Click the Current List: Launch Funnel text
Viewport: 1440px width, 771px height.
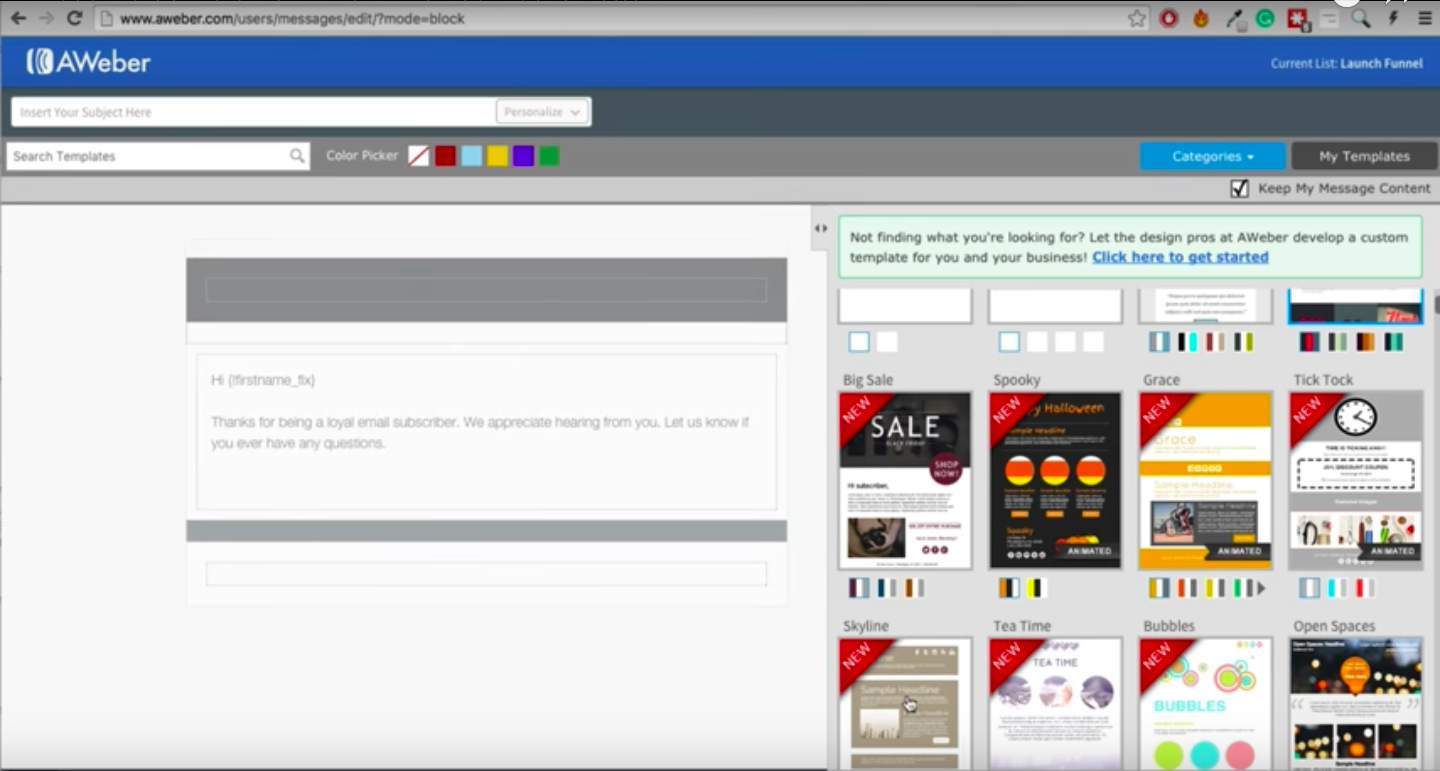point(1346,63)
